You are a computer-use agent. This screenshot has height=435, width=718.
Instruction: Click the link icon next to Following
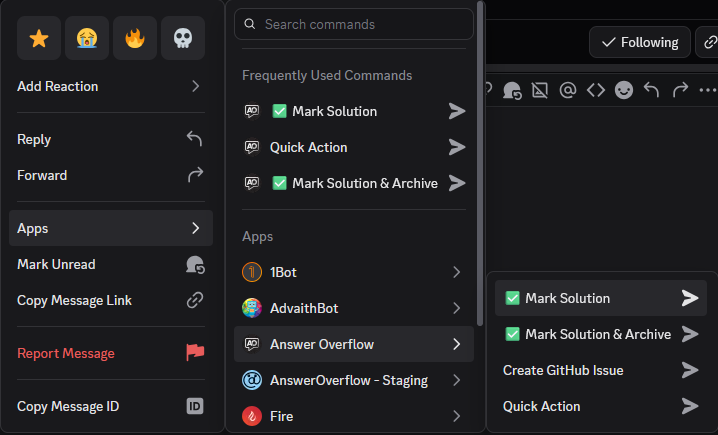[709, 42]
